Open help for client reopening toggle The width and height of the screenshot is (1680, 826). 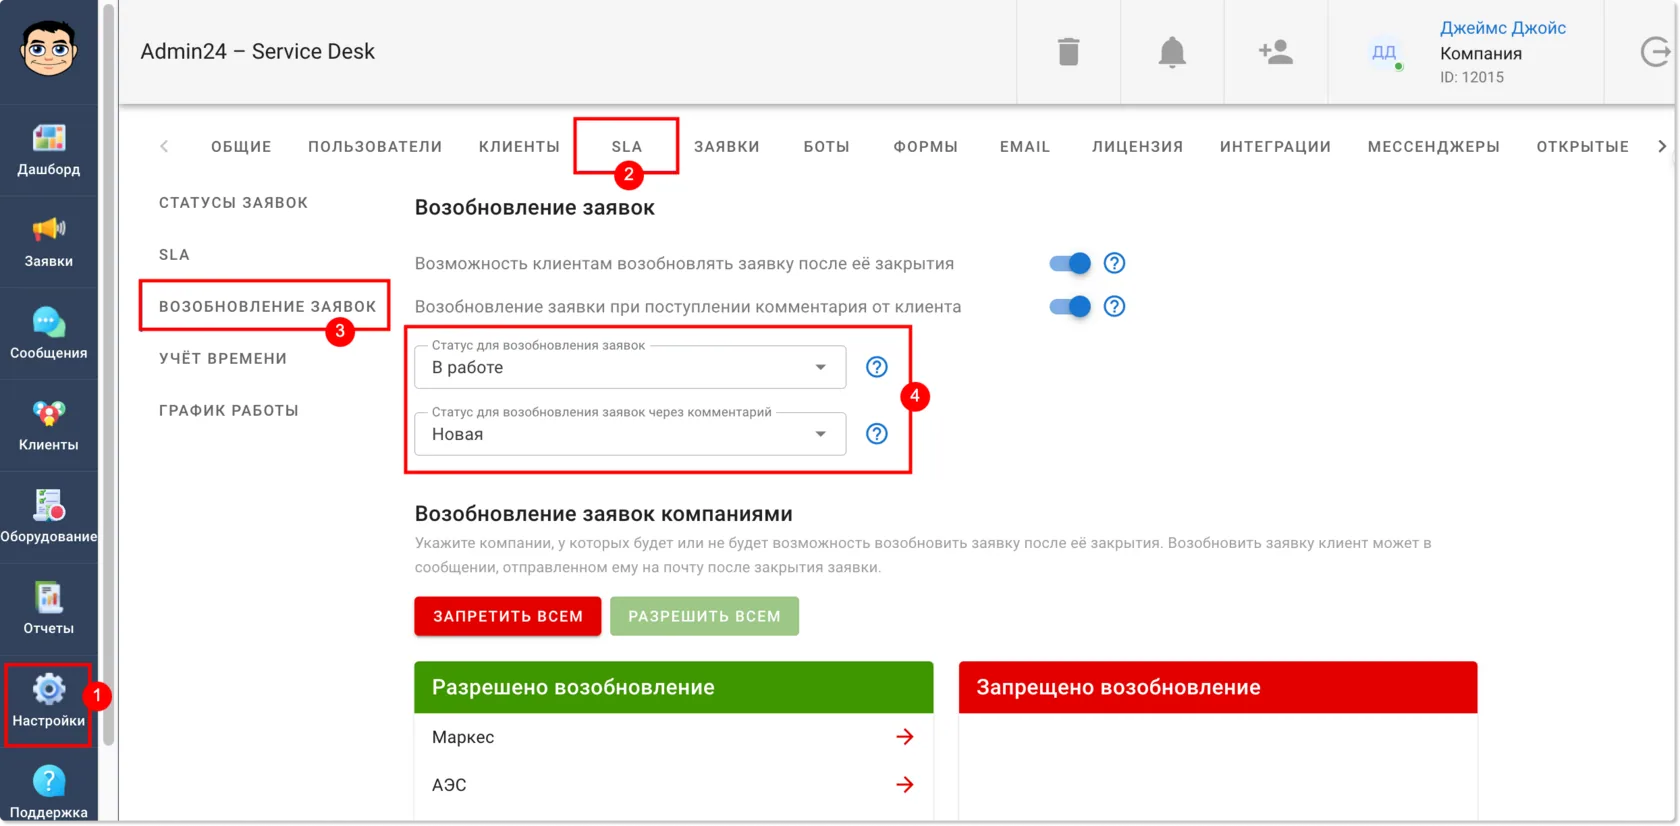pos(1114,263)
